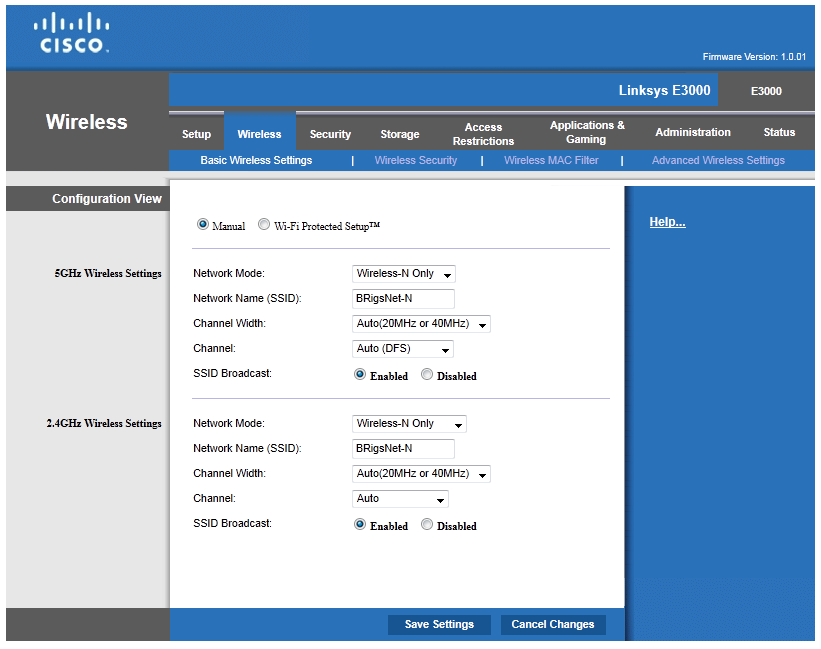821x649 pixels.
Task: Click the 5GHz Network Name SSID field
Action: (x=403, y=299)
